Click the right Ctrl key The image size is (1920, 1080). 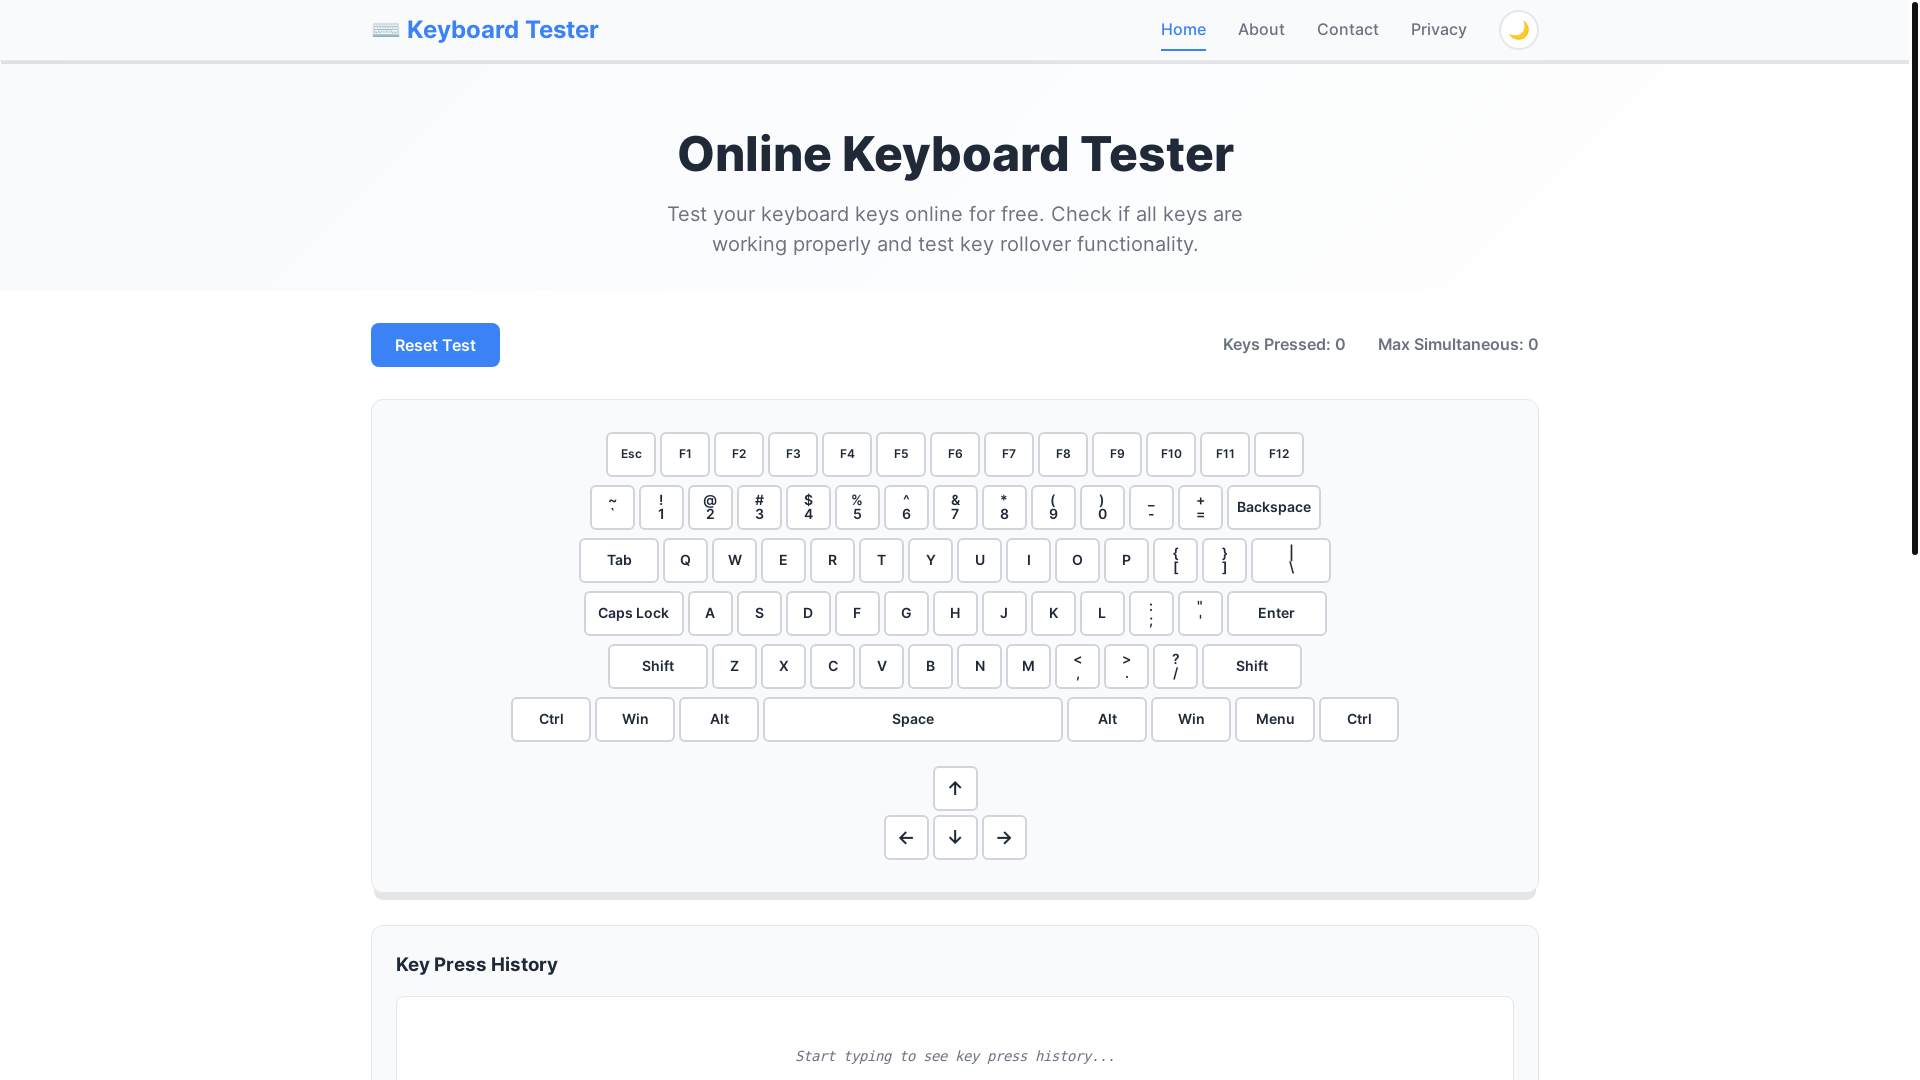(1359, 719)
